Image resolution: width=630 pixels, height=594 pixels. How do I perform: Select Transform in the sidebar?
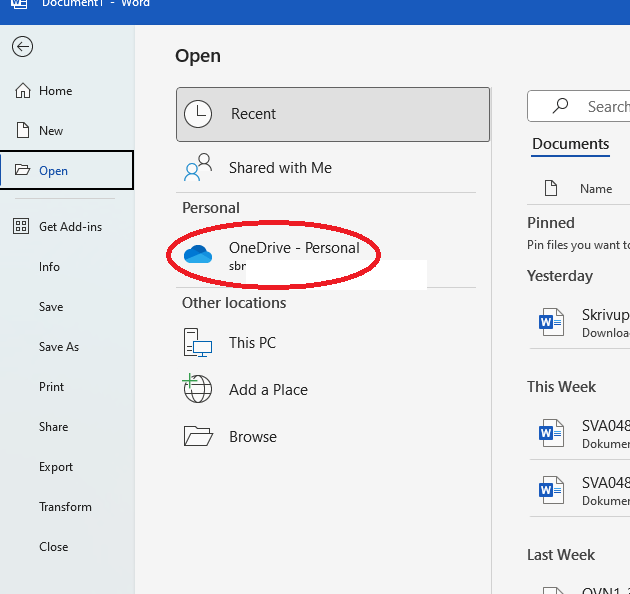(67, 507)
